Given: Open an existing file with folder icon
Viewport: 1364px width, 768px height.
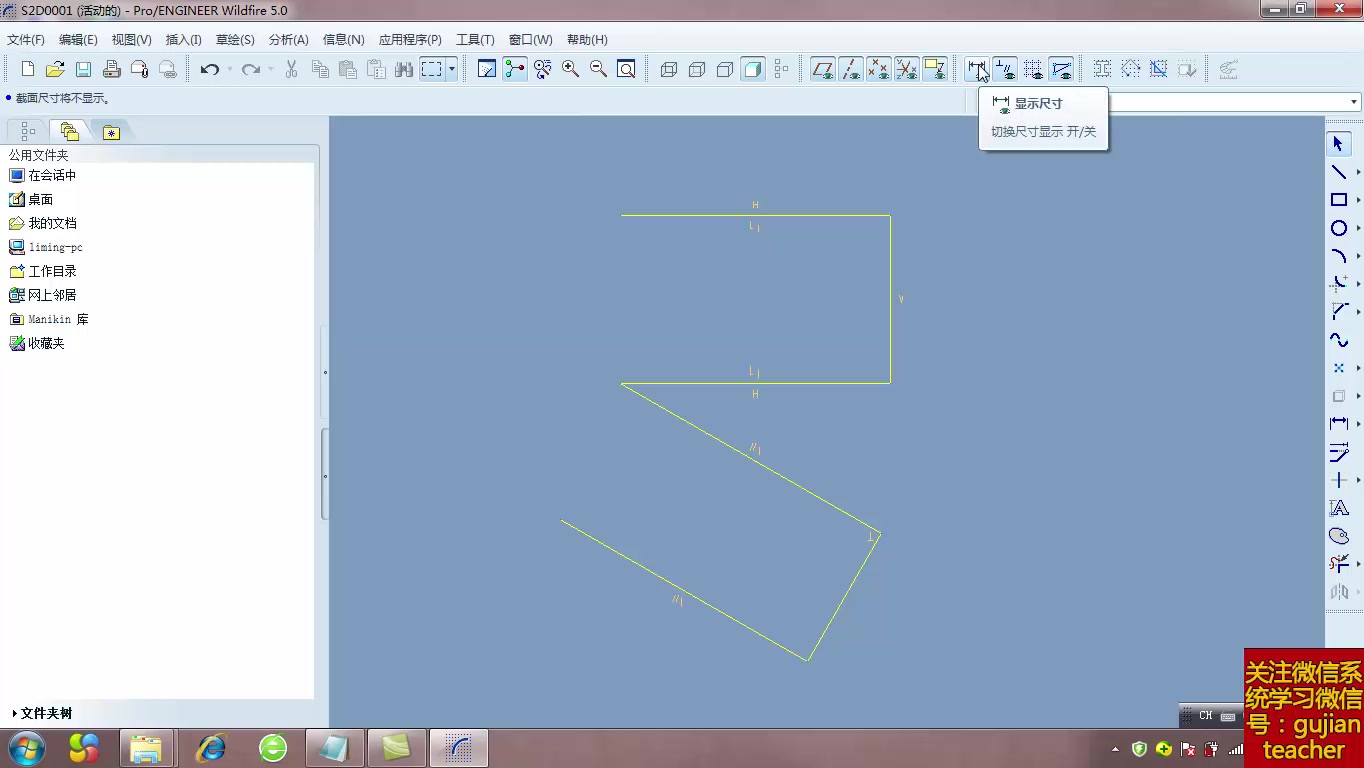Looking at the screenshot, I should click(55, 69).
